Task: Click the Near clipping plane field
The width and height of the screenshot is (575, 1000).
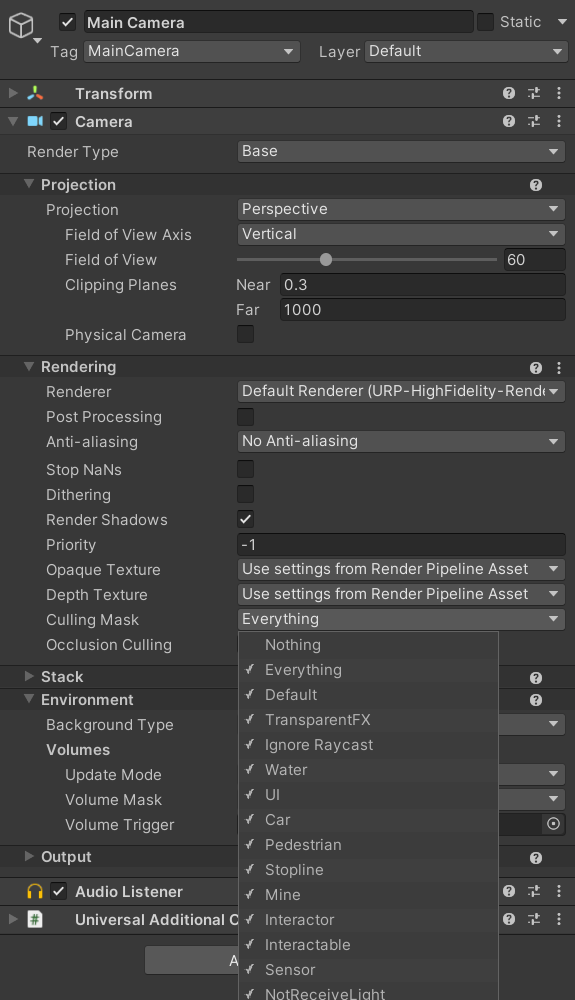Action: click(422, 284)
